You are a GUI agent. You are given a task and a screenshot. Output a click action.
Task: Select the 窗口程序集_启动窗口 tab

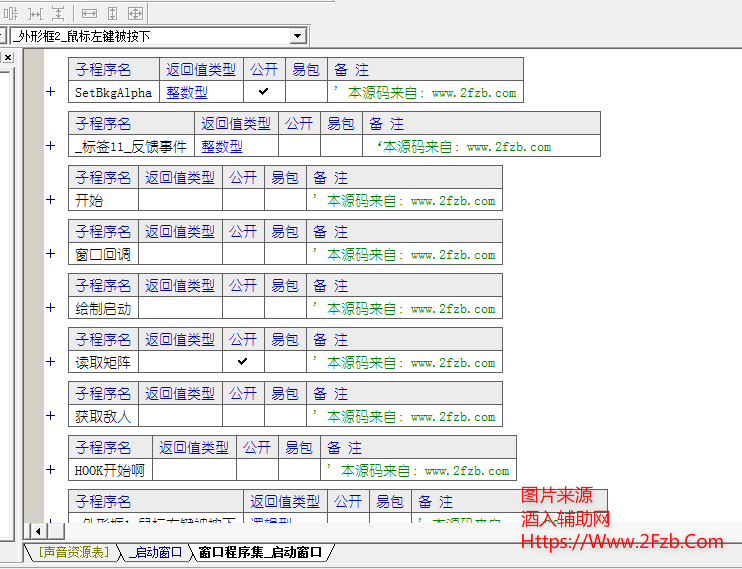click(x=260, y=552)
